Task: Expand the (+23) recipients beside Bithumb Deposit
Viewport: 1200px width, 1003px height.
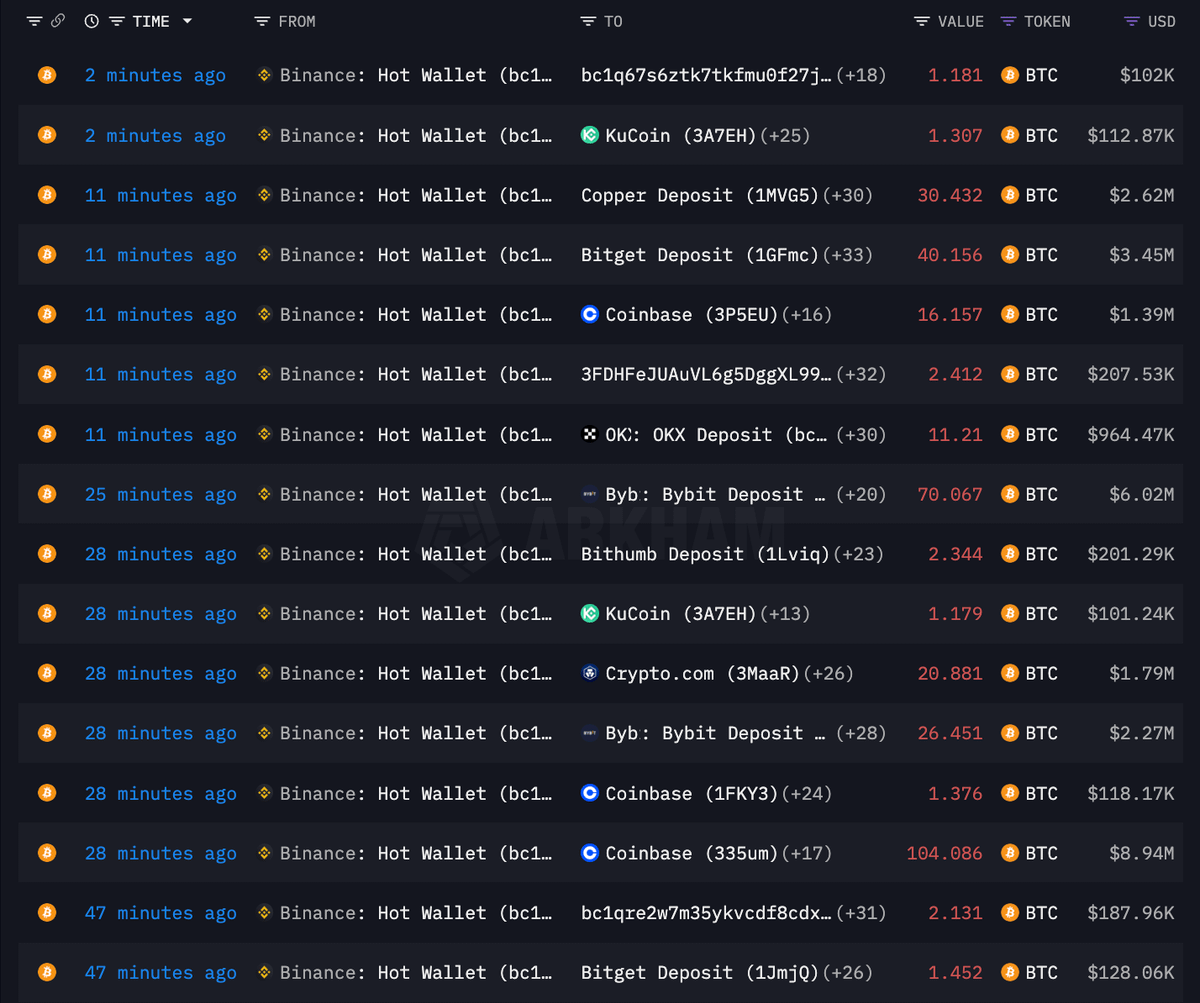Action: click(858, 554)
